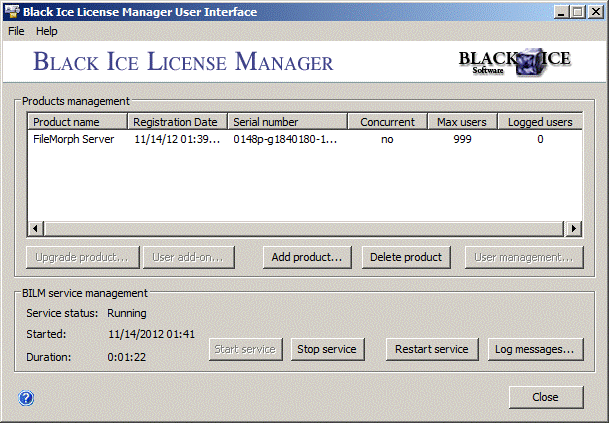Select the FileMorph Server product row

tap(305, 139)
